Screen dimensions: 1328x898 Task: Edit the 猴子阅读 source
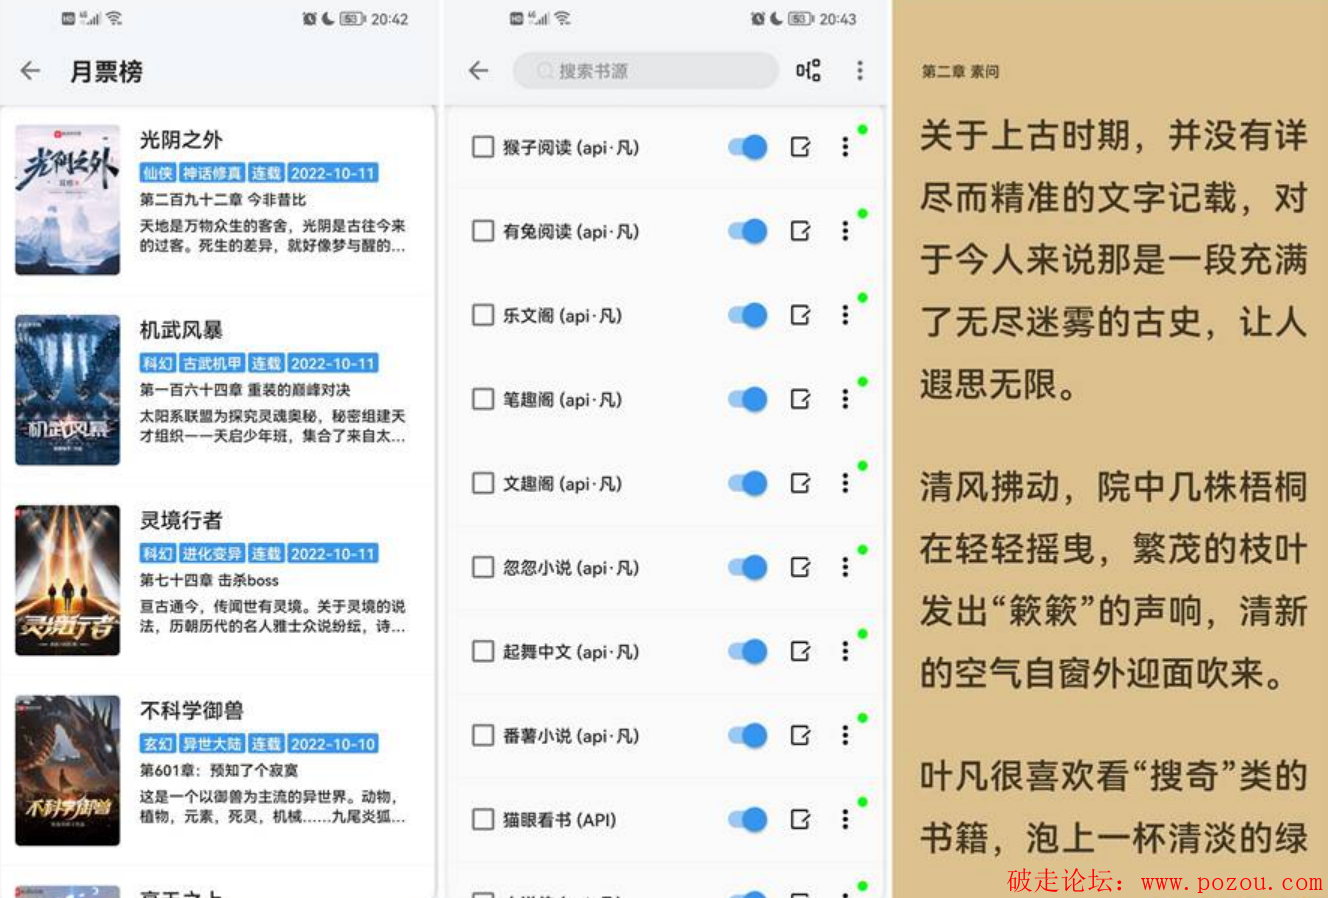coord(800,147)
